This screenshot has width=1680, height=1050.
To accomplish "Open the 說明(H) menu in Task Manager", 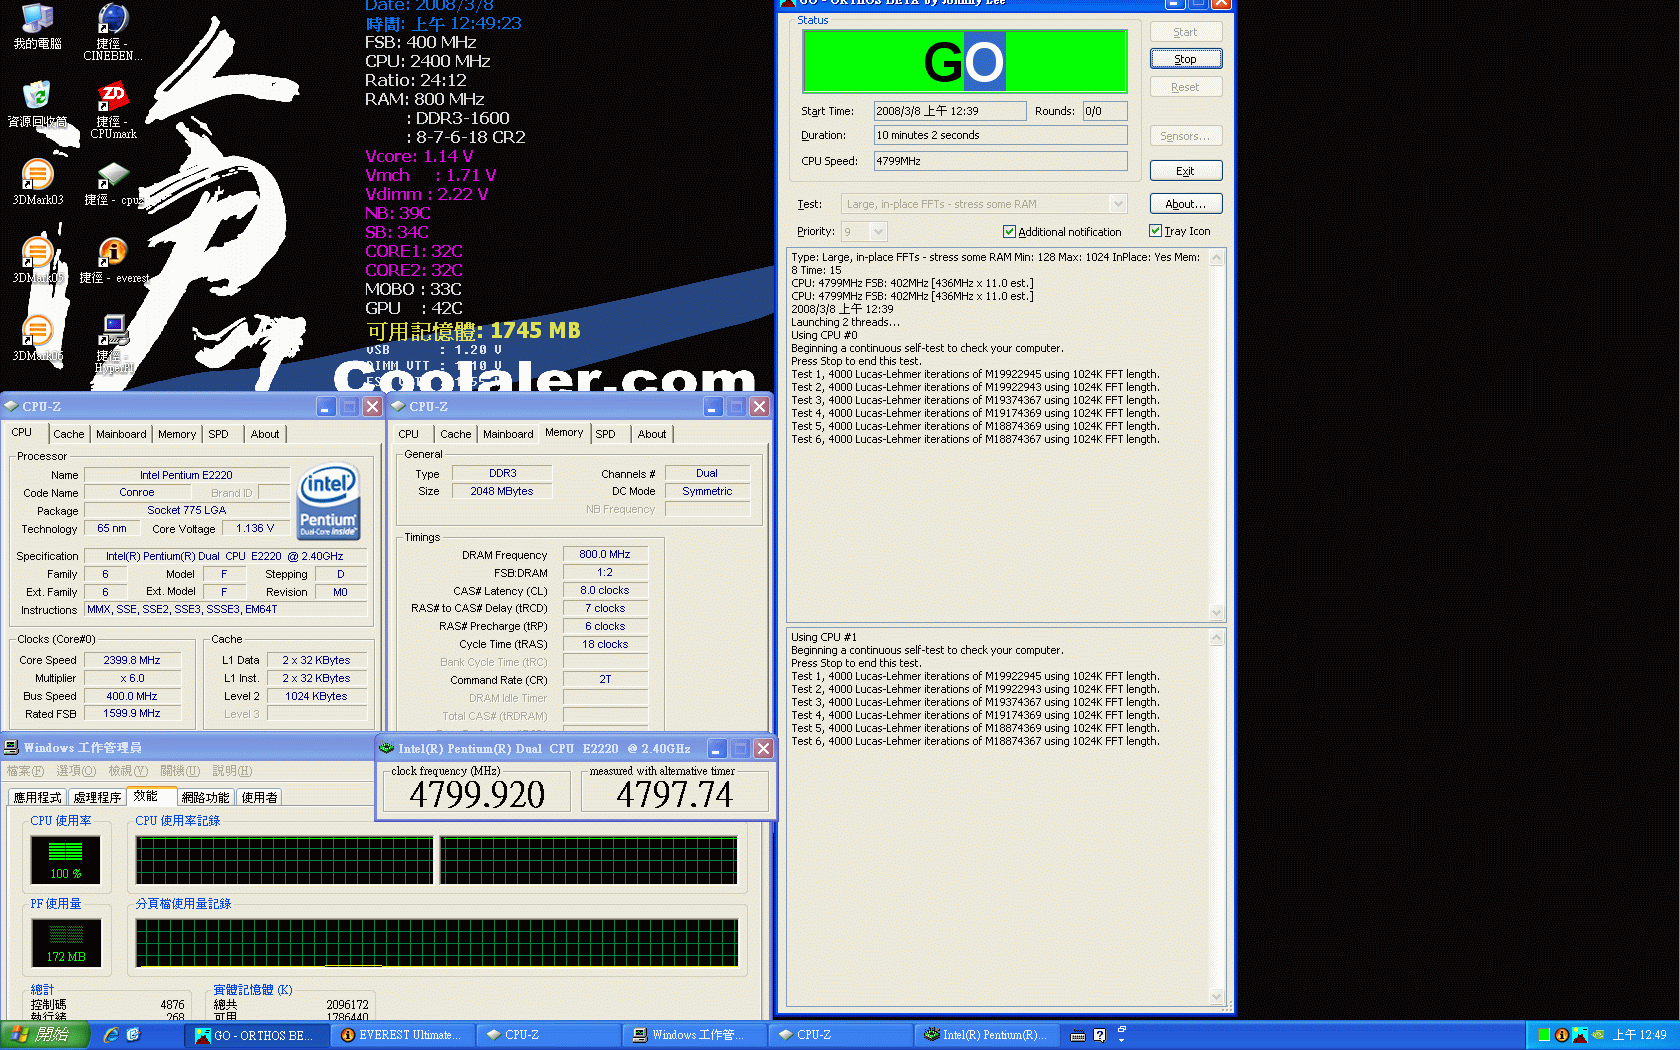I will point(232,771).
